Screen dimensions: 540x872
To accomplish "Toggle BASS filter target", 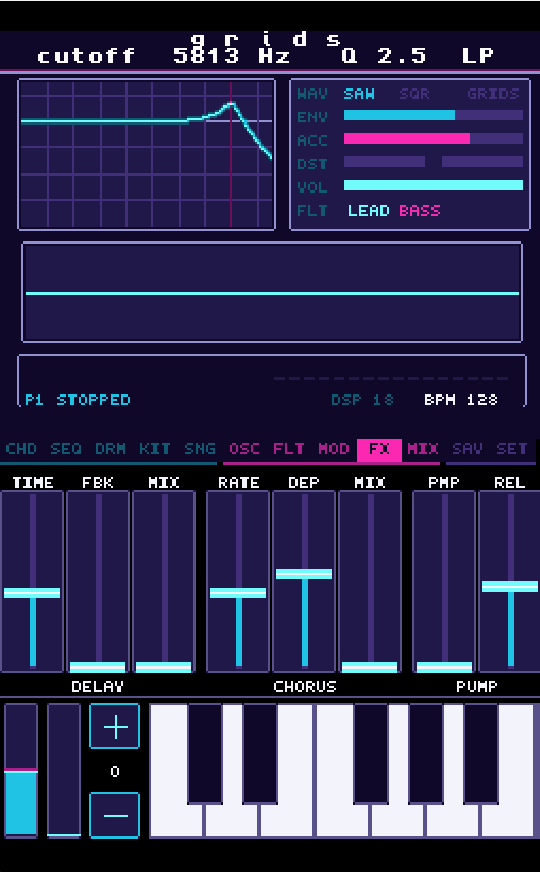I will pos(420,210).
